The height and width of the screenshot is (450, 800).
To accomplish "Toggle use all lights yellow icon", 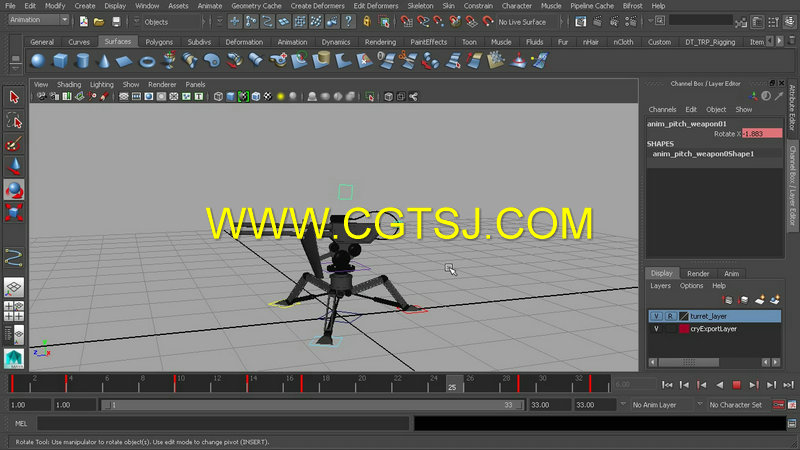I will pyautogui.click(x=280, y=96).
